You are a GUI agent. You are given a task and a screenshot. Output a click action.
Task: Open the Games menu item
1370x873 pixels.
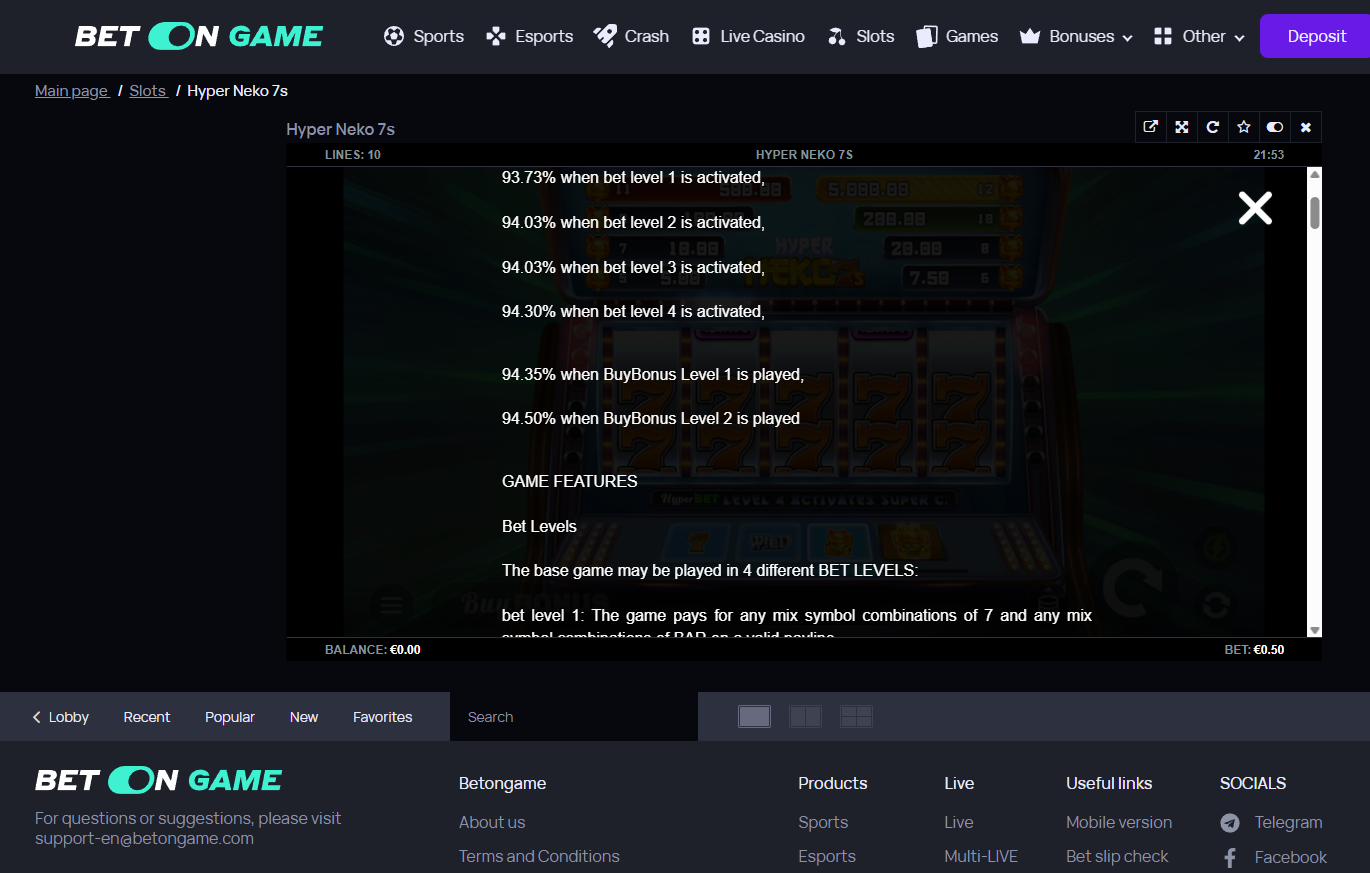(972, 36)
